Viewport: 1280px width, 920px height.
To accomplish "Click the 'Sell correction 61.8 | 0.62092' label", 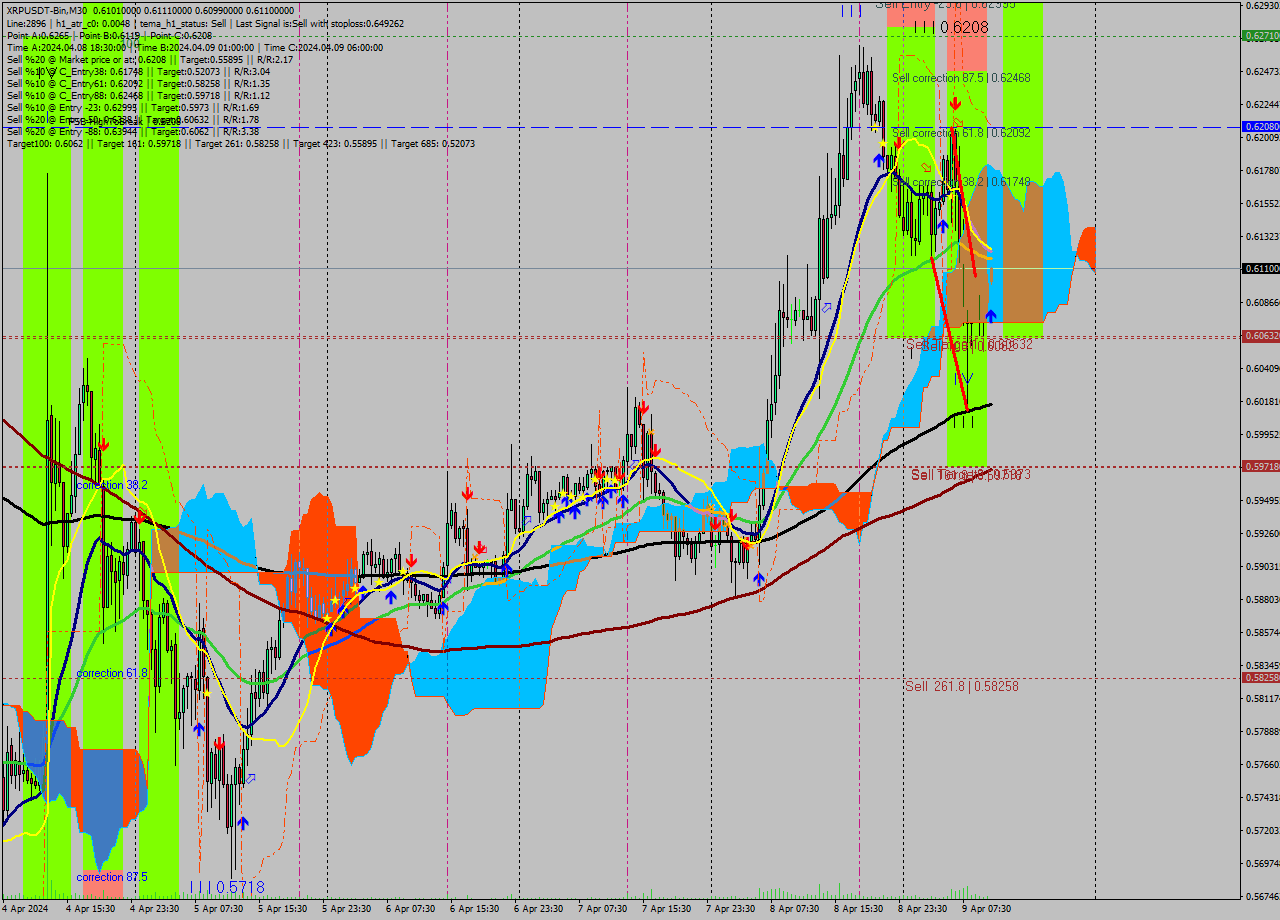I will click(961, 132).
